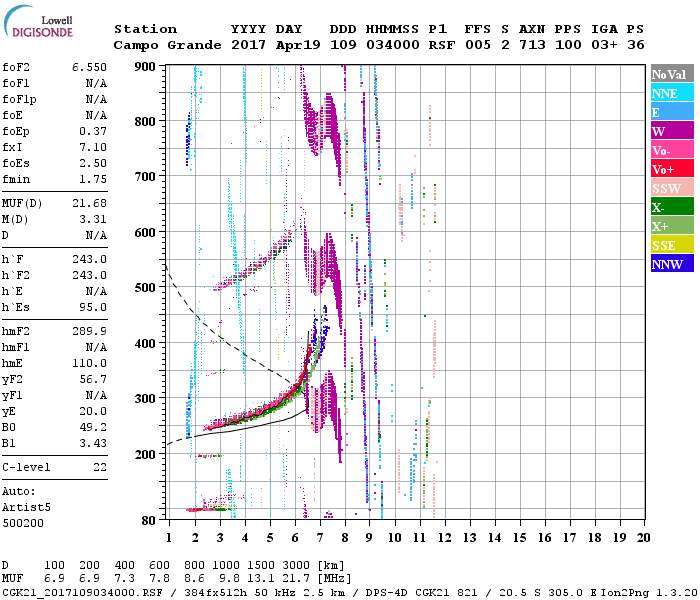Click the yF2 value 56.7
Viewport: 700px width, 600px height.
point(93,379)
